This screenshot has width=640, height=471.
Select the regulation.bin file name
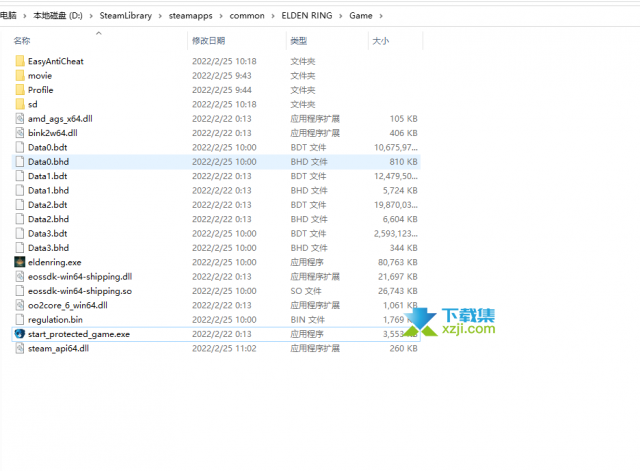pyautogui.click(x=56, y=320)
